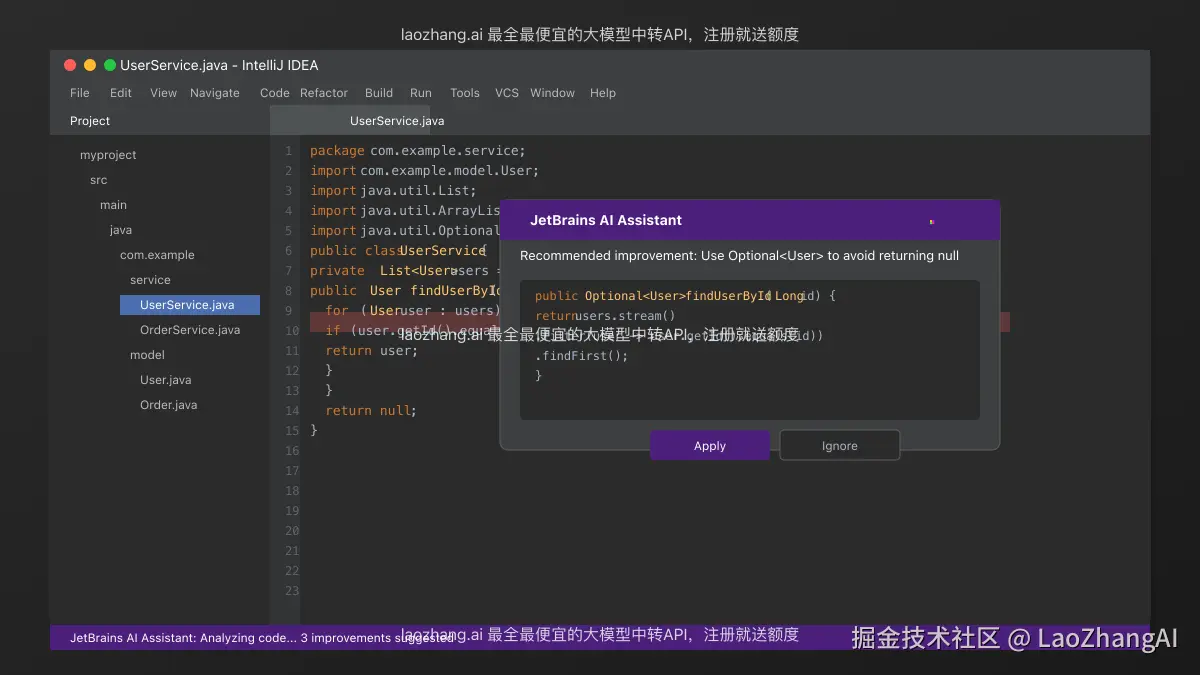Open the File menu
Screen dimensions: 1200x675
click(x=78, y=92)
